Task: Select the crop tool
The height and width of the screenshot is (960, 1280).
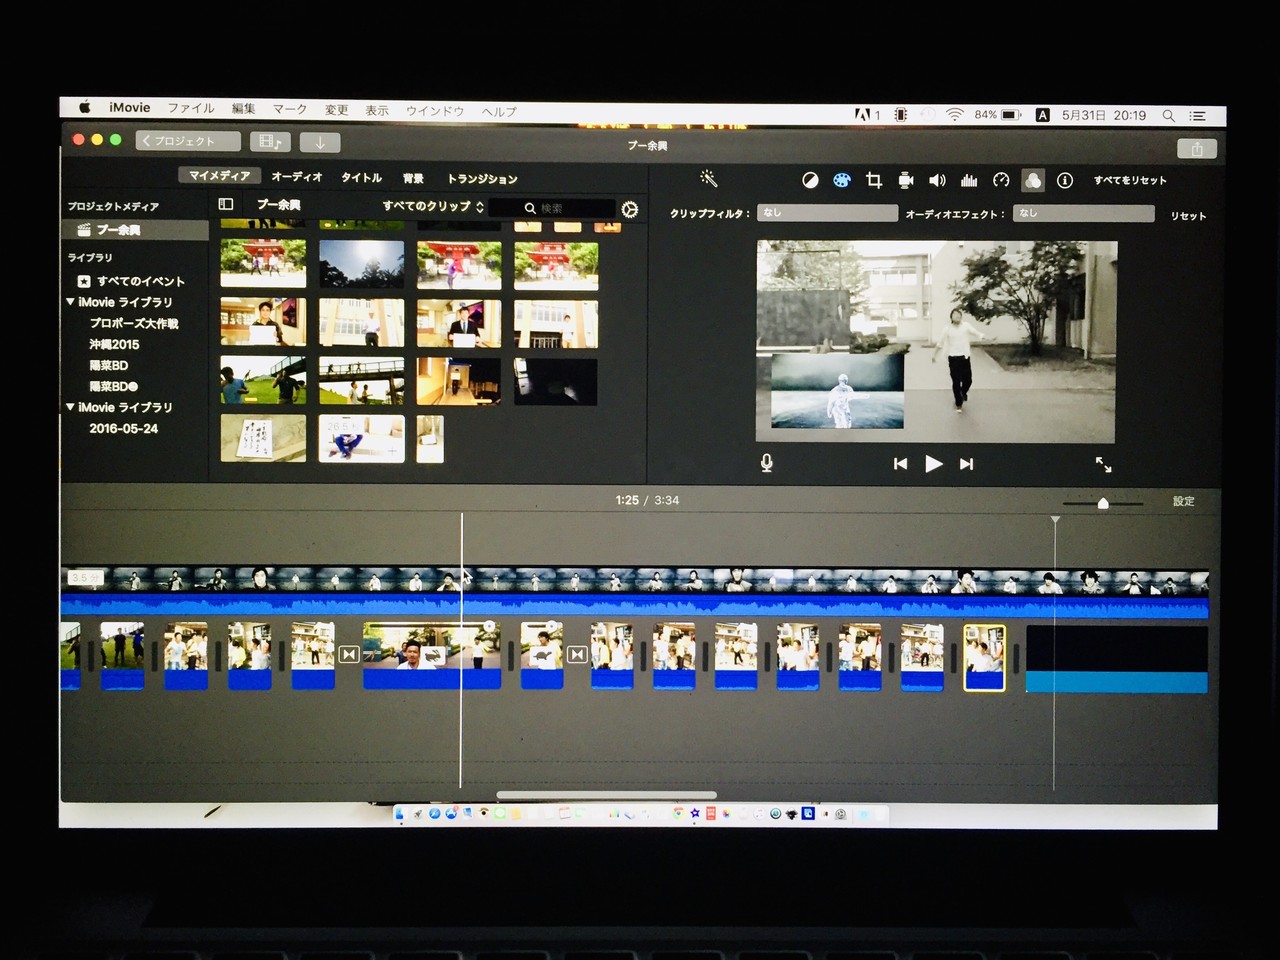Action: coord(874,180)
